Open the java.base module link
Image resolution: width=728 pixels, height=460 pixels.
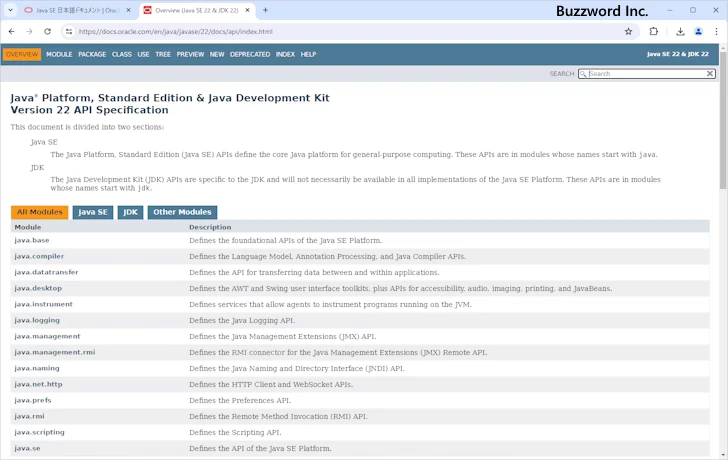[32, 240]
